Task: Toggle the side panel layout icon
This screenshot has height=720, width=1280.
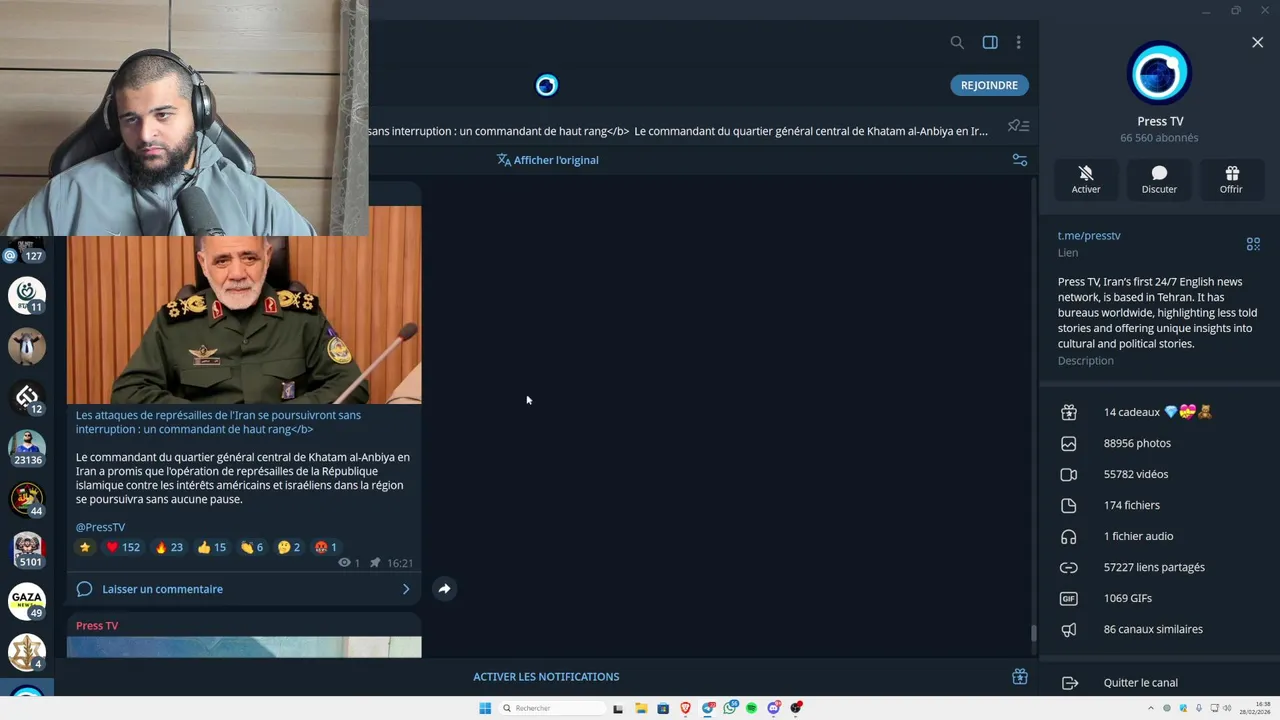Action: 990,42
